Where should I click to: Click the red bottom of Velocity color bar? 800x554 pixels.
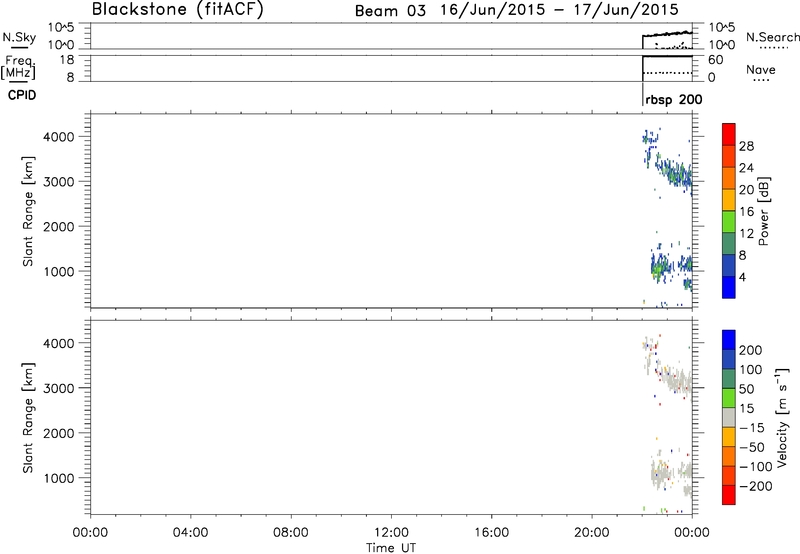(x=729, y=495)
